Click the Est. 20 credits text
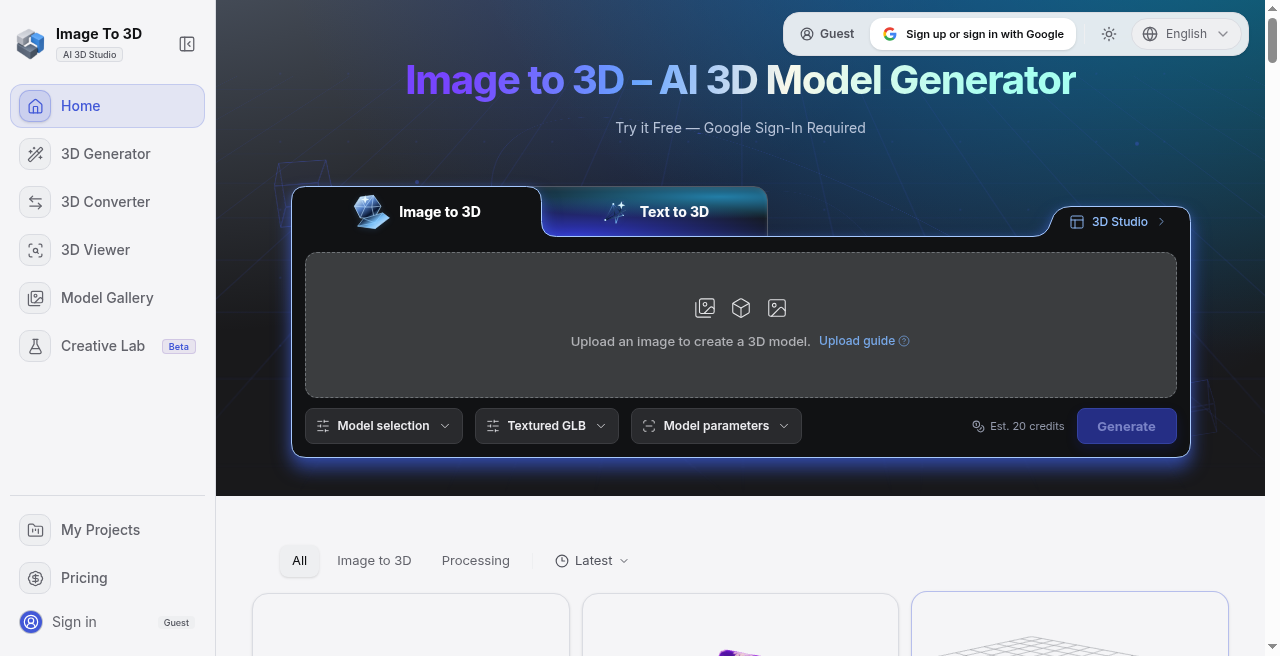1280x656 pixels. tap(1027, 426)
